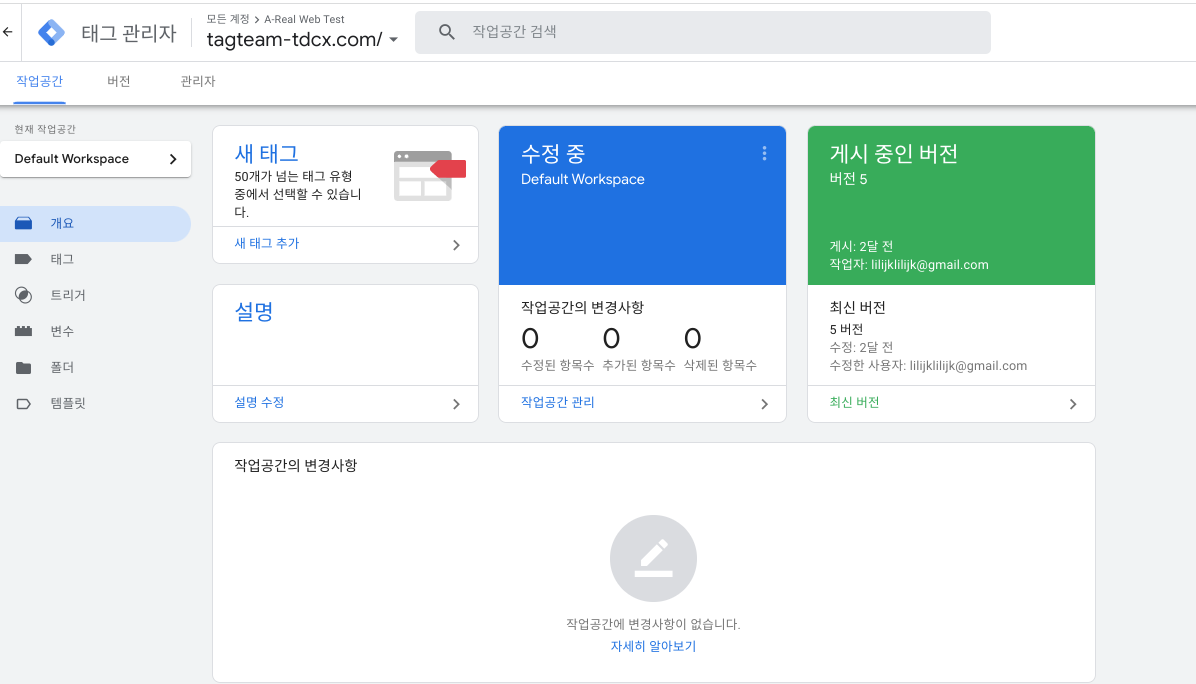Click the 템플릿 template label icon

24,403
